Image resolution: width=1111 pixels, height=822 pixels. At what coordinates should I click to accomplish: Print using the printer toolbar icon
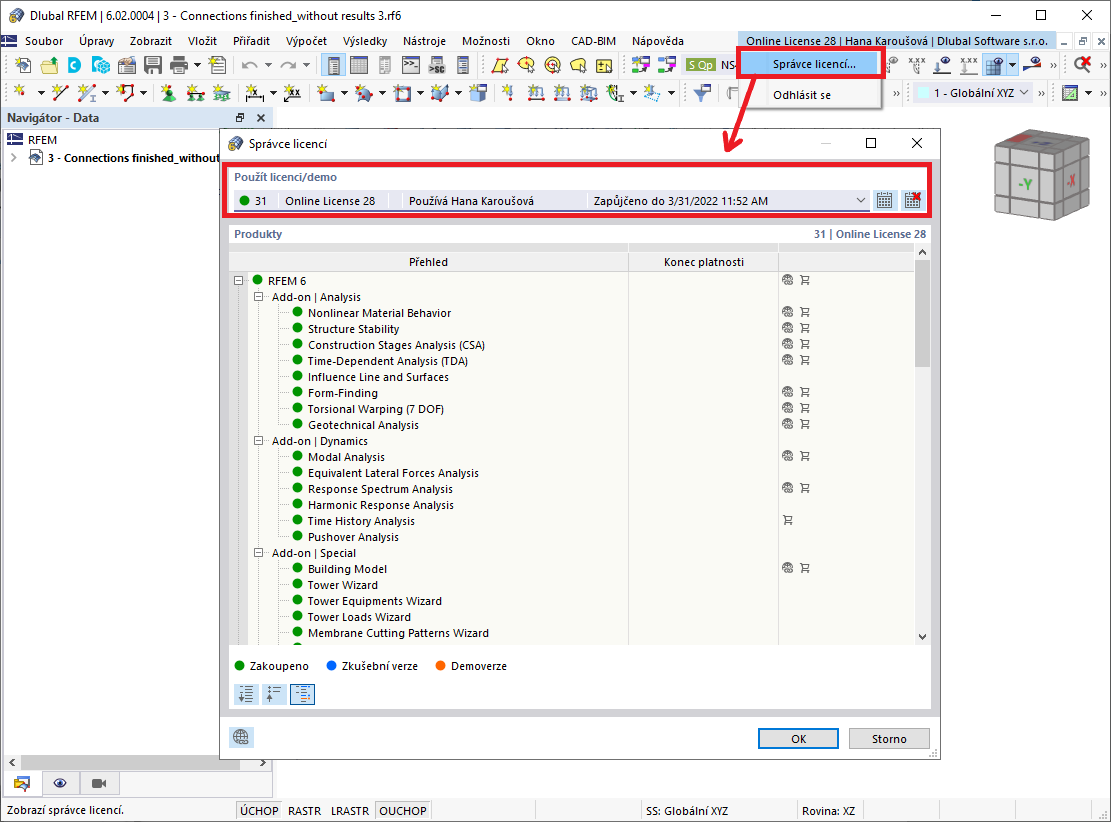[179, 66]
